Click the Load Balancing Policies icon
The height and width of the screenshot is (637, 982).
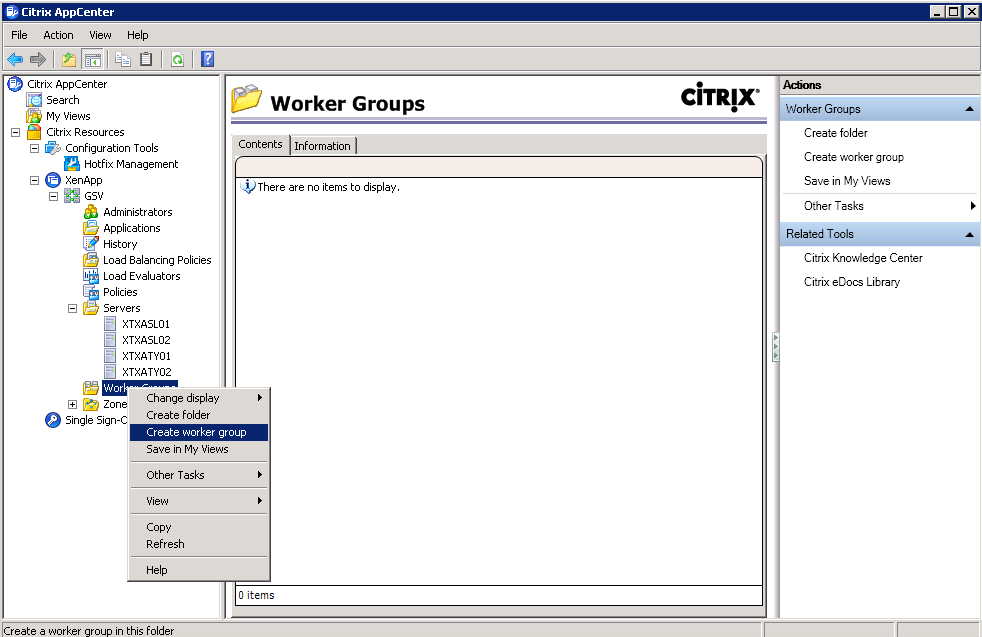click(x=91, y=260)
